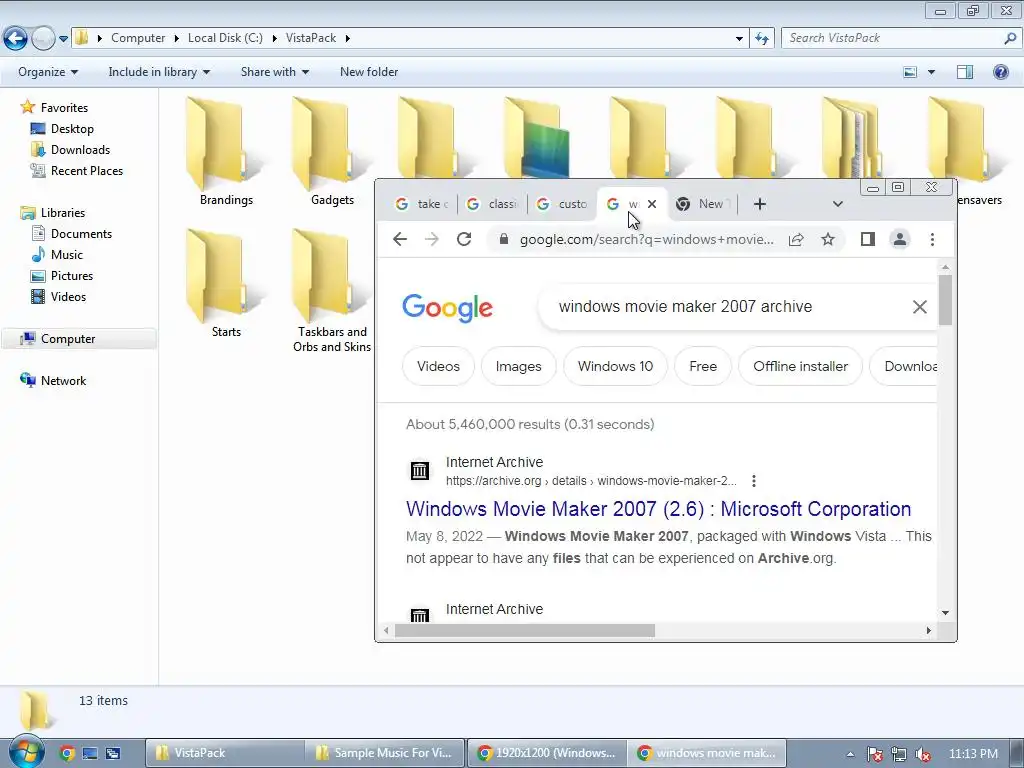Select Videos filter chip
Screen dimensions: 1024x768
(x=438, y=366)
